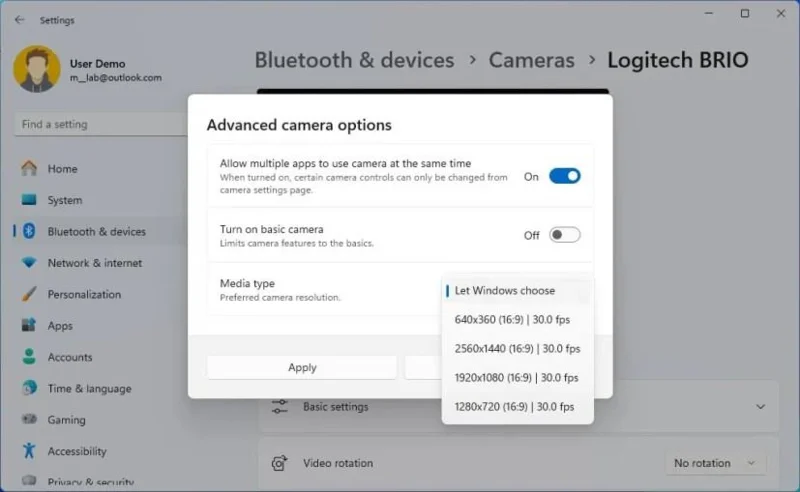Click the Gaming controller icon

pyautogui.click(x=29, y=420)
